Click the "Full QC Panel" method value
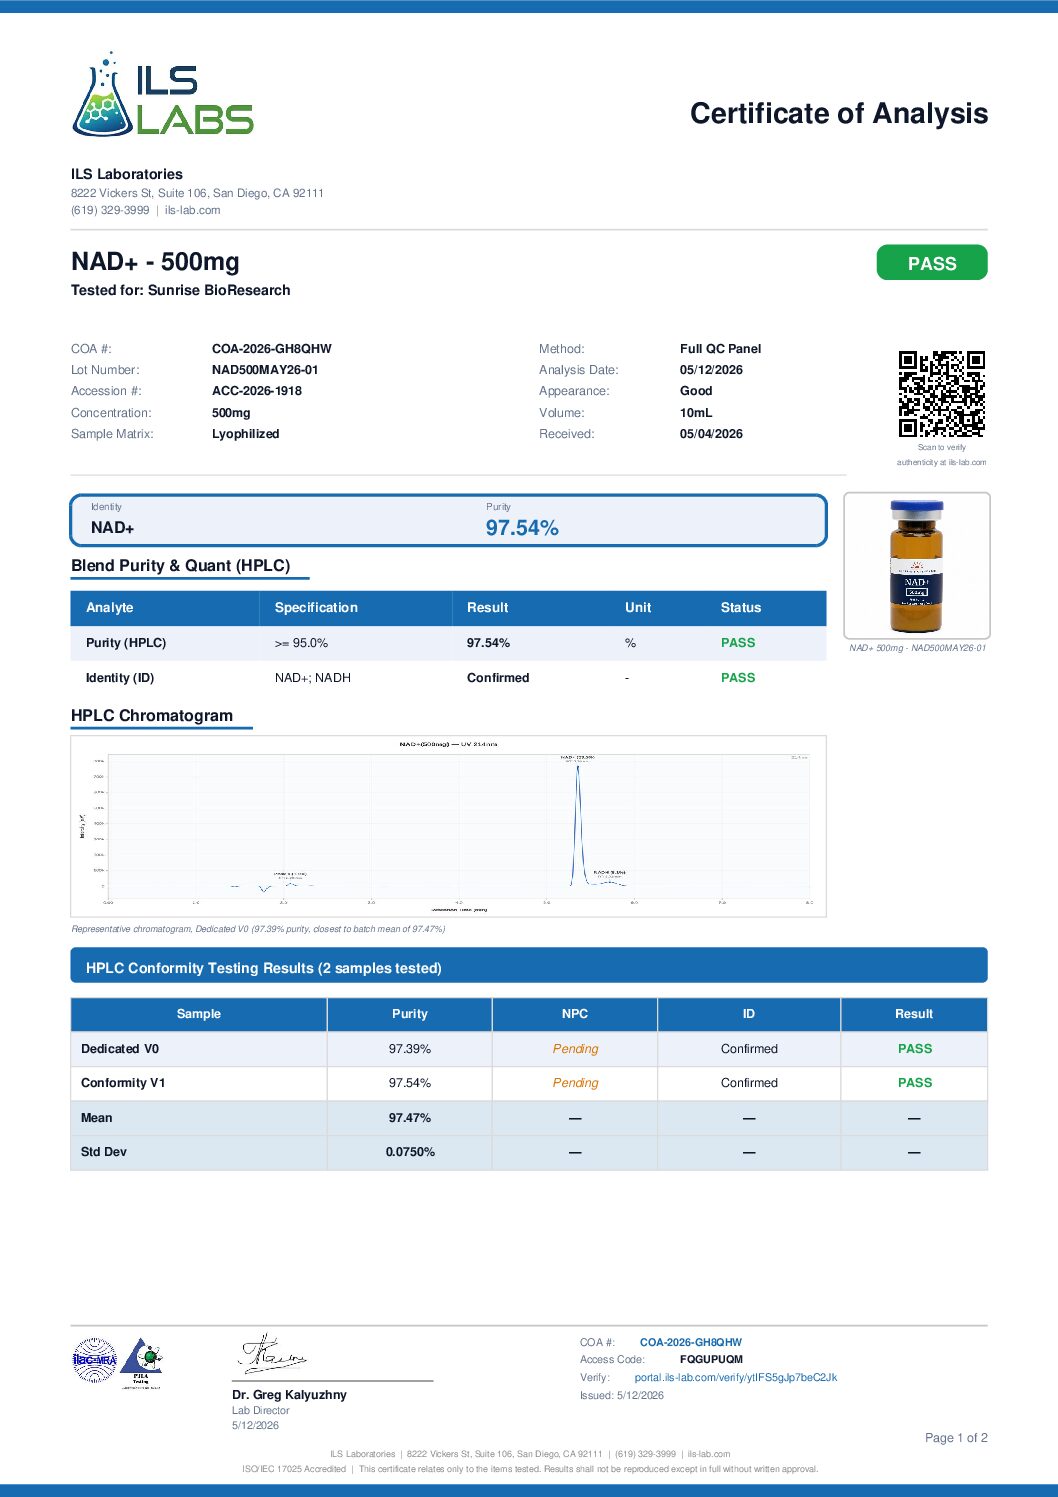 coord(720,349)
